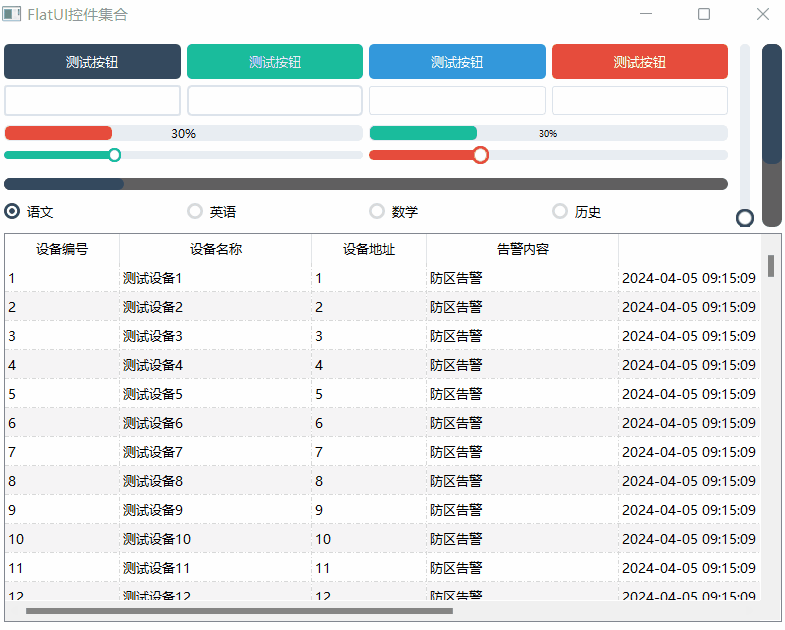Select cell 测试设备9

tap(215, 510)
